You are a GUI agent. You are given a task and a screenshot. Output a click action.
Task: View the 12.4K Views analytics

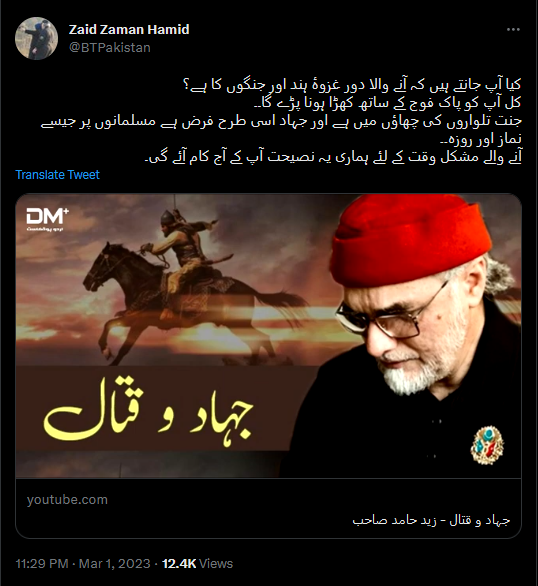click(x=197, y=563)
